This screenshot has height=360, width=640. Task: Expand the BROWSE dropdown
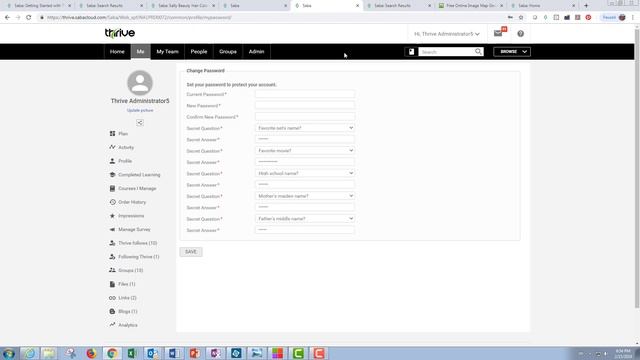512,52
